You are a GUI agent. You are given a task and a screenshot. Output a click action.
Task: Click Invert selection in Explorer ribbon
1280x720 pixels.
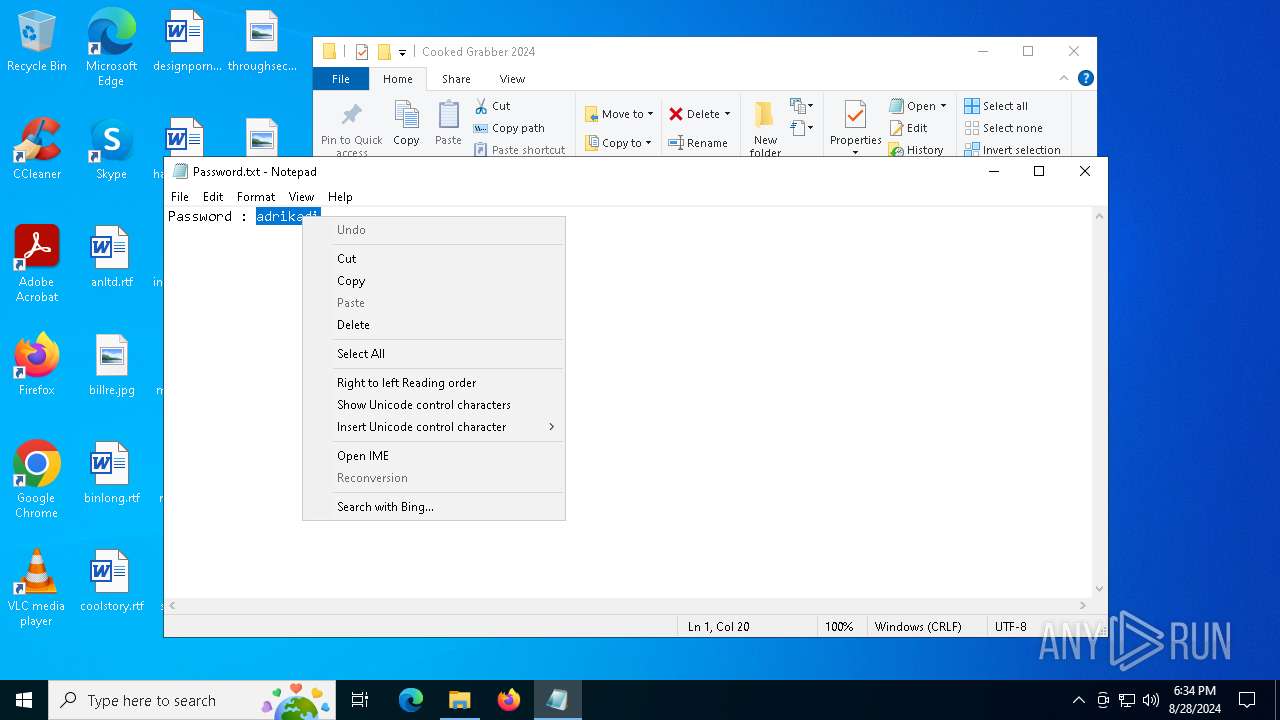tap(1012, 150)
